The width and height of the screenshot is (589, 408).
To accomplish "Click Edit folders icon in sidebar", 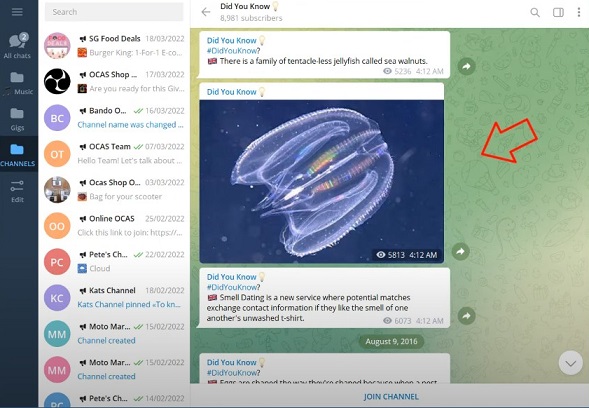I will [17, 191].
